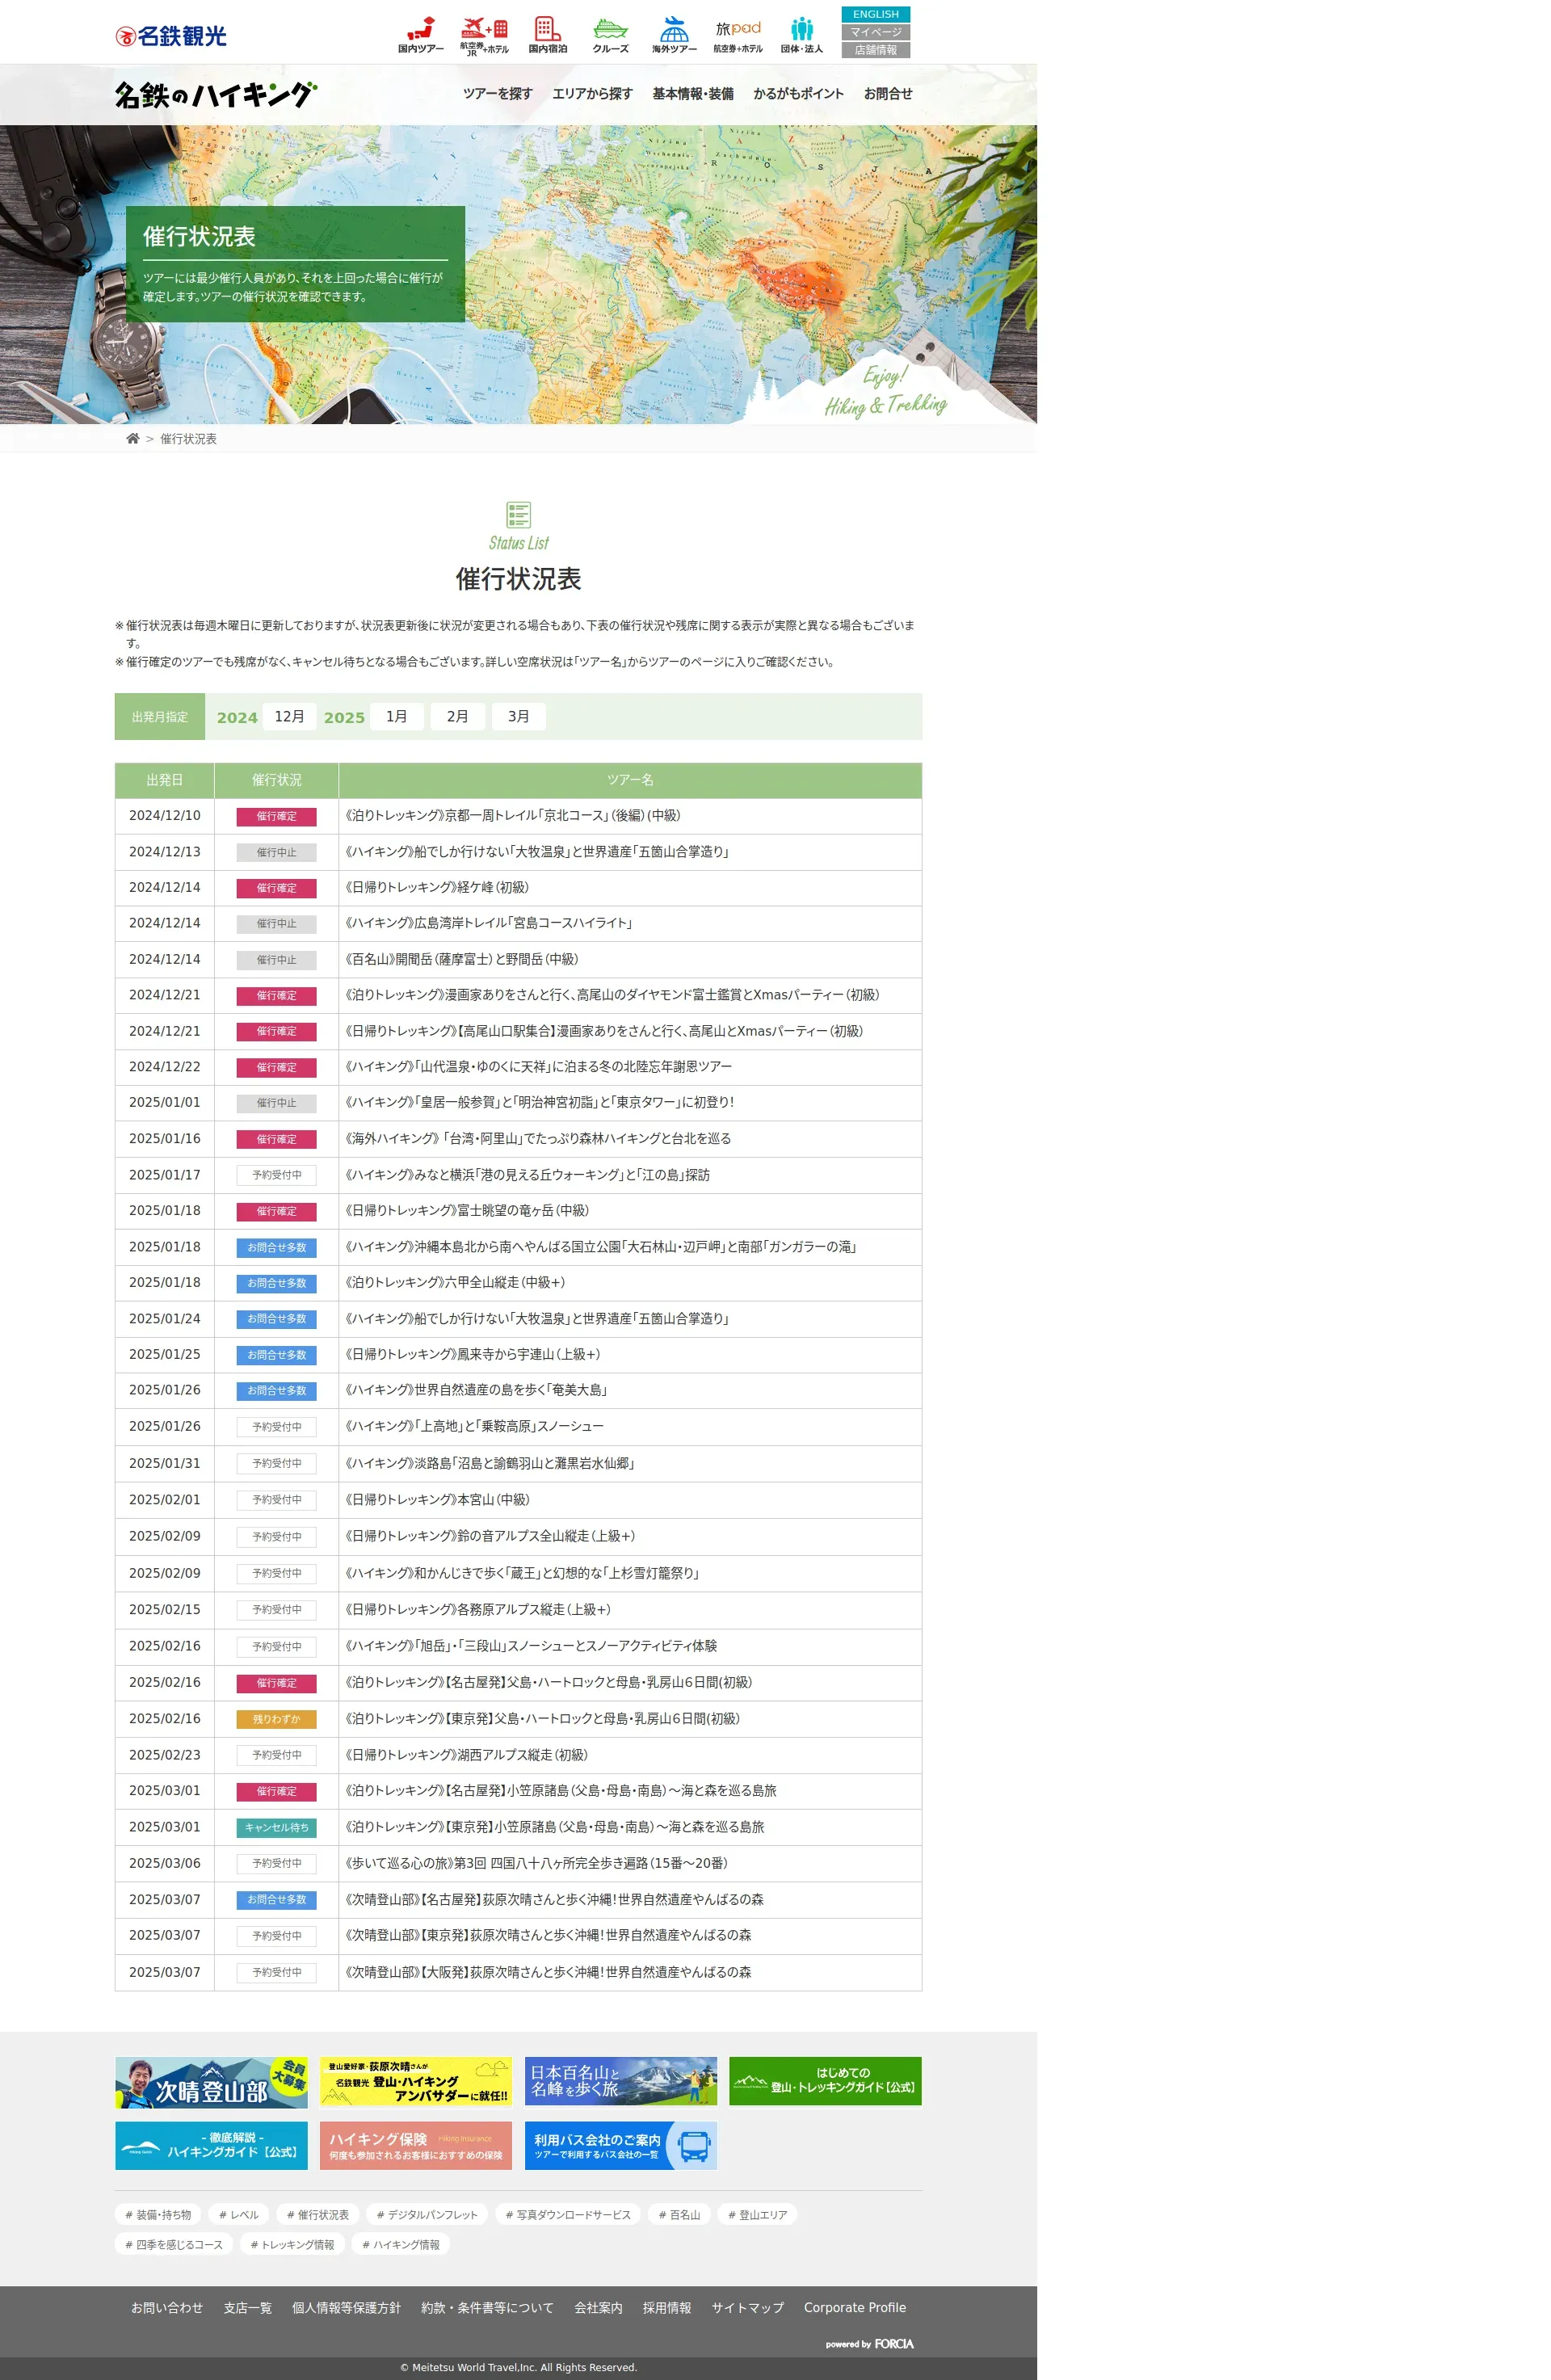1551x2380 pixels.
Task: Open かるがもポイント navigation menu
Action: tap(798, 94)
